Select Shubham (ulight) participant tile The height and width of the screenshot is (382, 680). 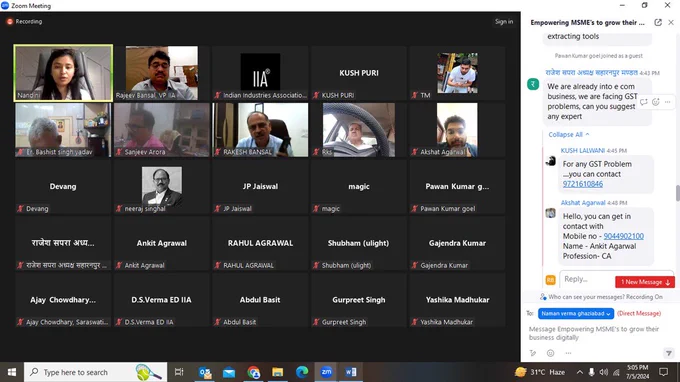pos(359,243)
